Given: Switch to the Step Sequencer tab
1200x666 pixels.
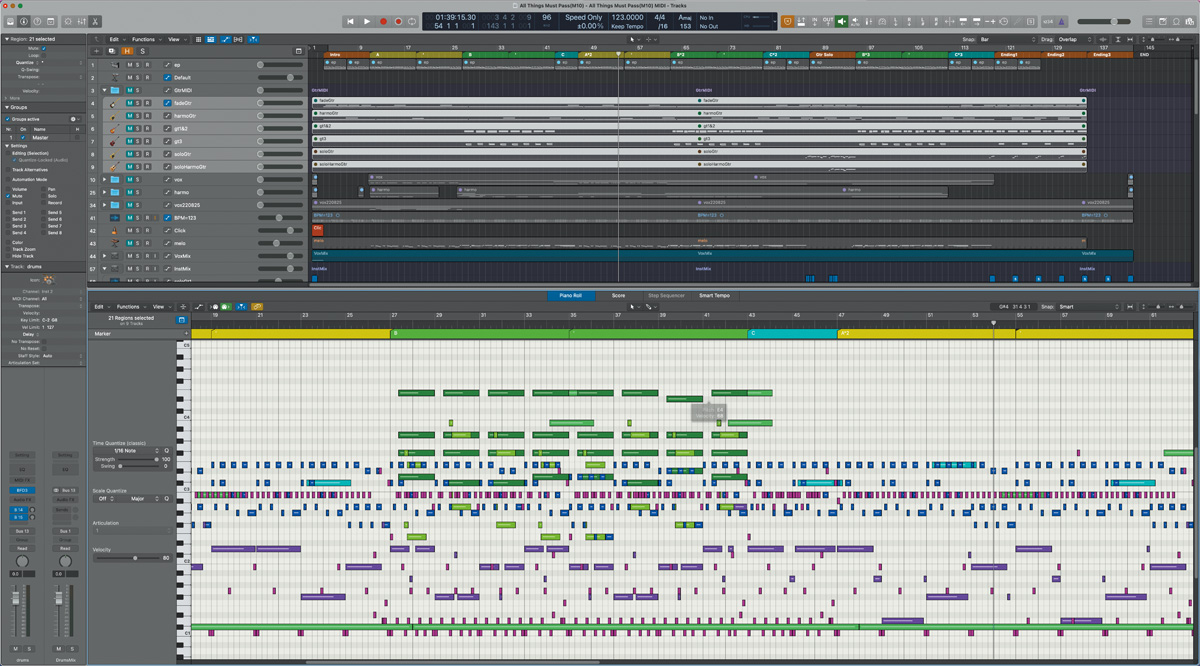Looking at the screenshot, I should (x=666, y=295).
